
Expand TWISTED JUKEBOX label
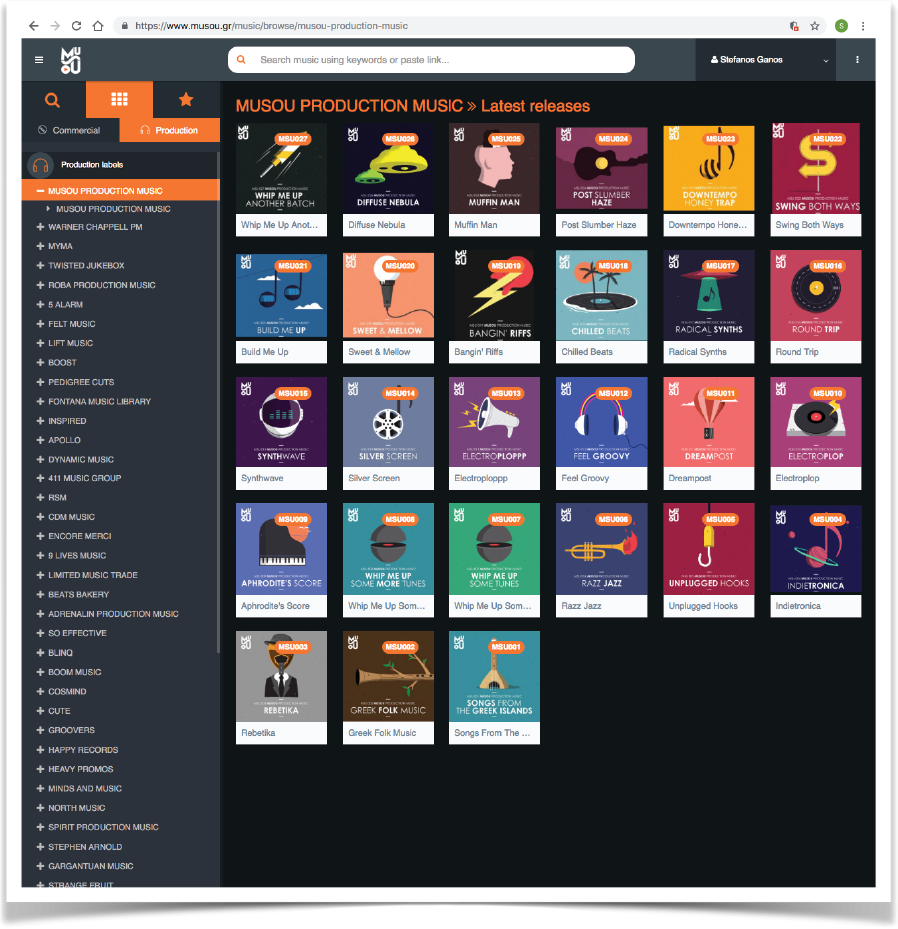[x=40, y=265]
